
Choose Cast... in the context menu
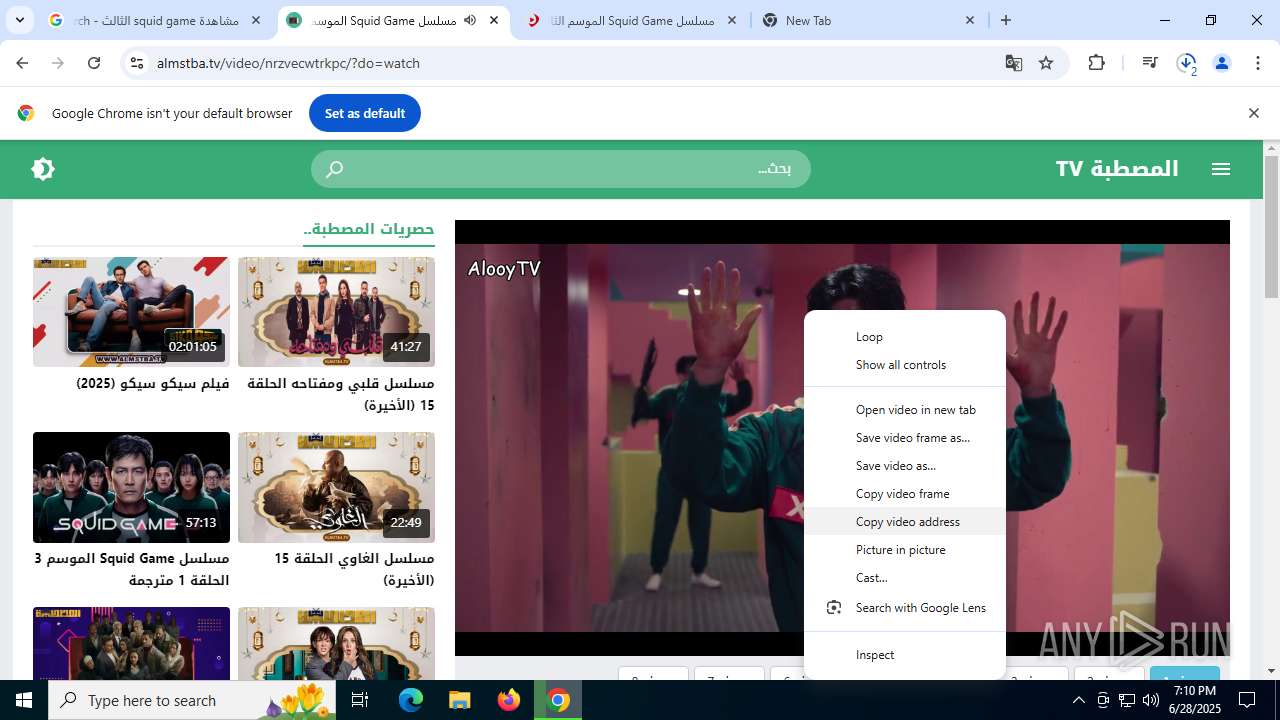point(905,578)
